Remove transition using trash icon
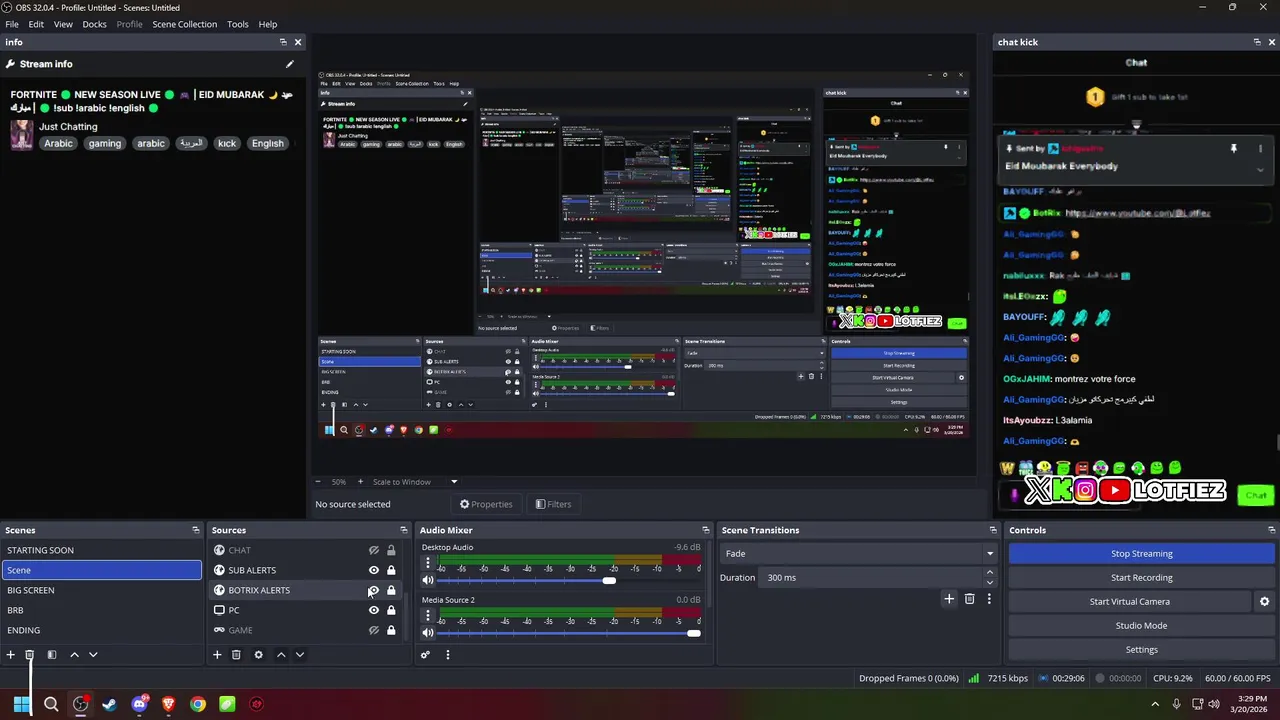 [969, 599]
